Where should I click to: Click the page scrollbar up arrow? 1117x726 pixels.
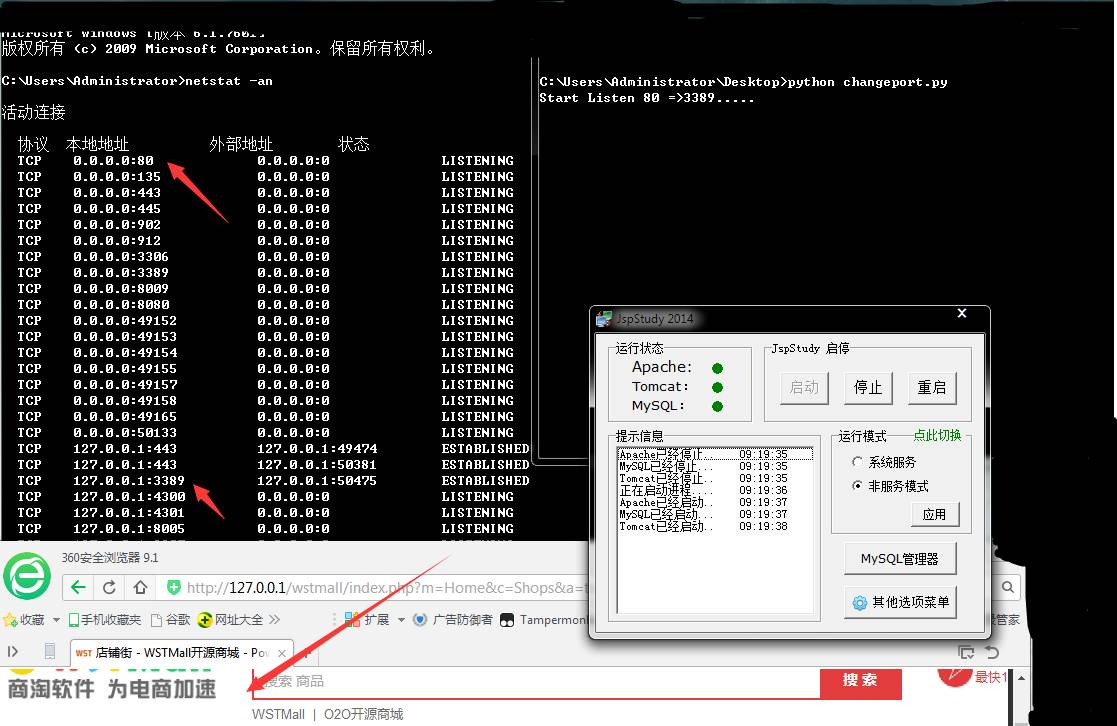click(1021, 678)
